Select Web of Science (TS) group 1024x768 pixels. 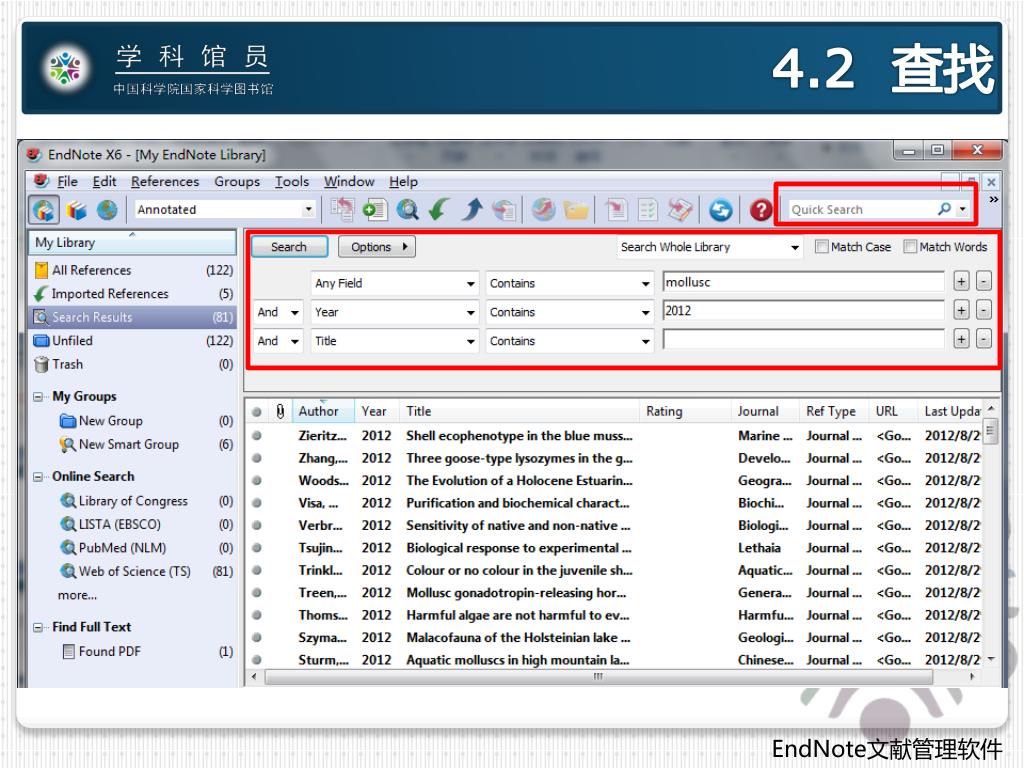pyautogui.click(x=135, y=571)
